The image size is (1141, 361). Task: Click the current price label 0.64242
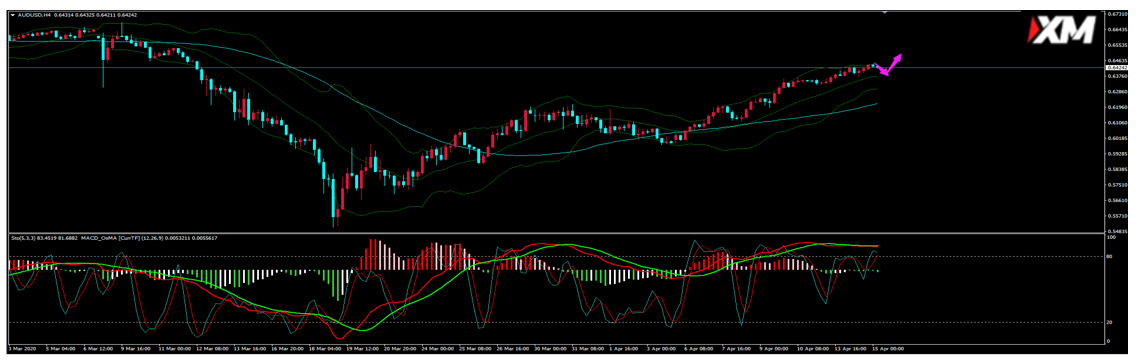pyautogui.click(x=1117, y=68)
